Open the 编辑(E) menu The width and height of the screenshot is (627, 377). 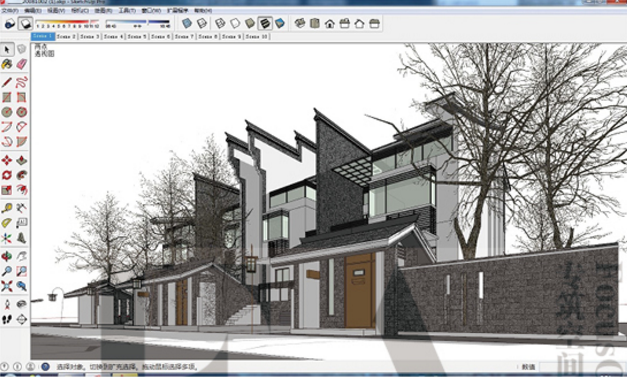tap(33, 10)
